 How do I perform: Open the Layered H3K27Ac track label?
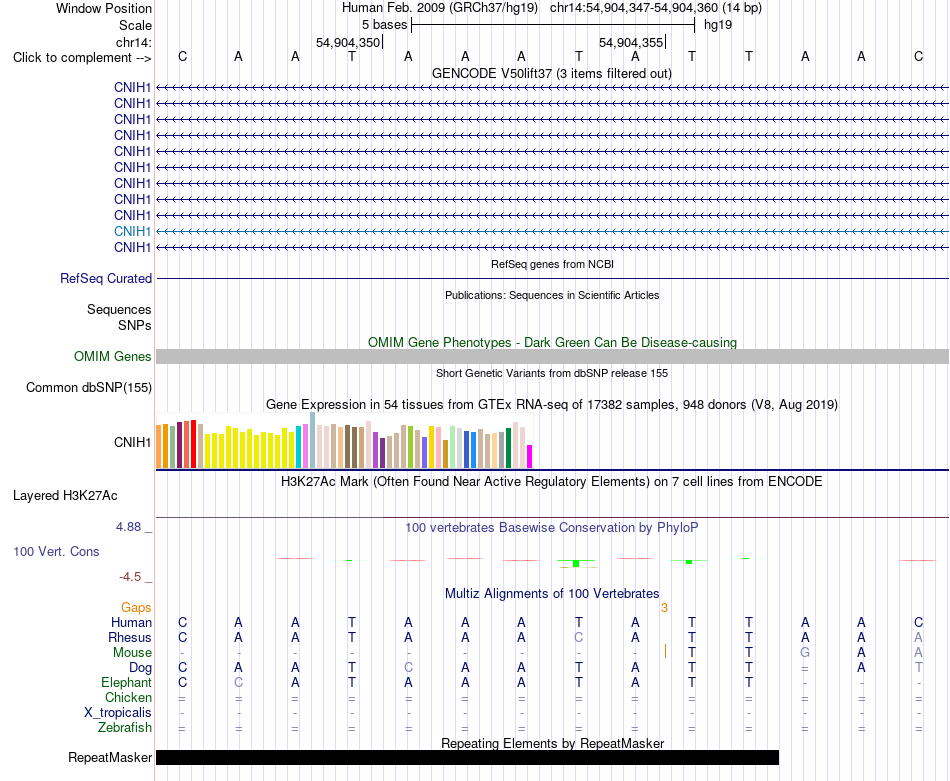65,496
